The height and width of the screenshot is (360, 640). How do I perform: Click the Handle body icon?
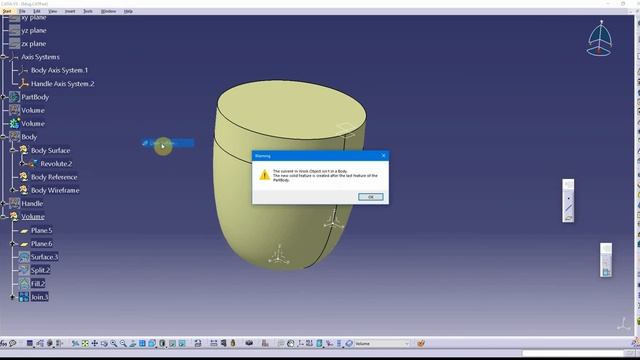click(x=14, y=203)
